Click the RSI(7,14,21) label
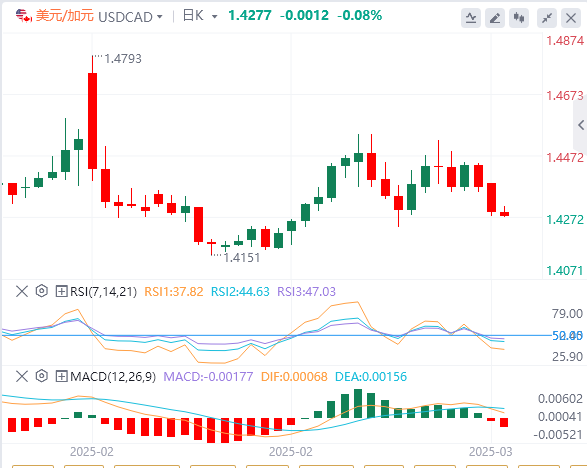587x468 pixels. (104, 292)
